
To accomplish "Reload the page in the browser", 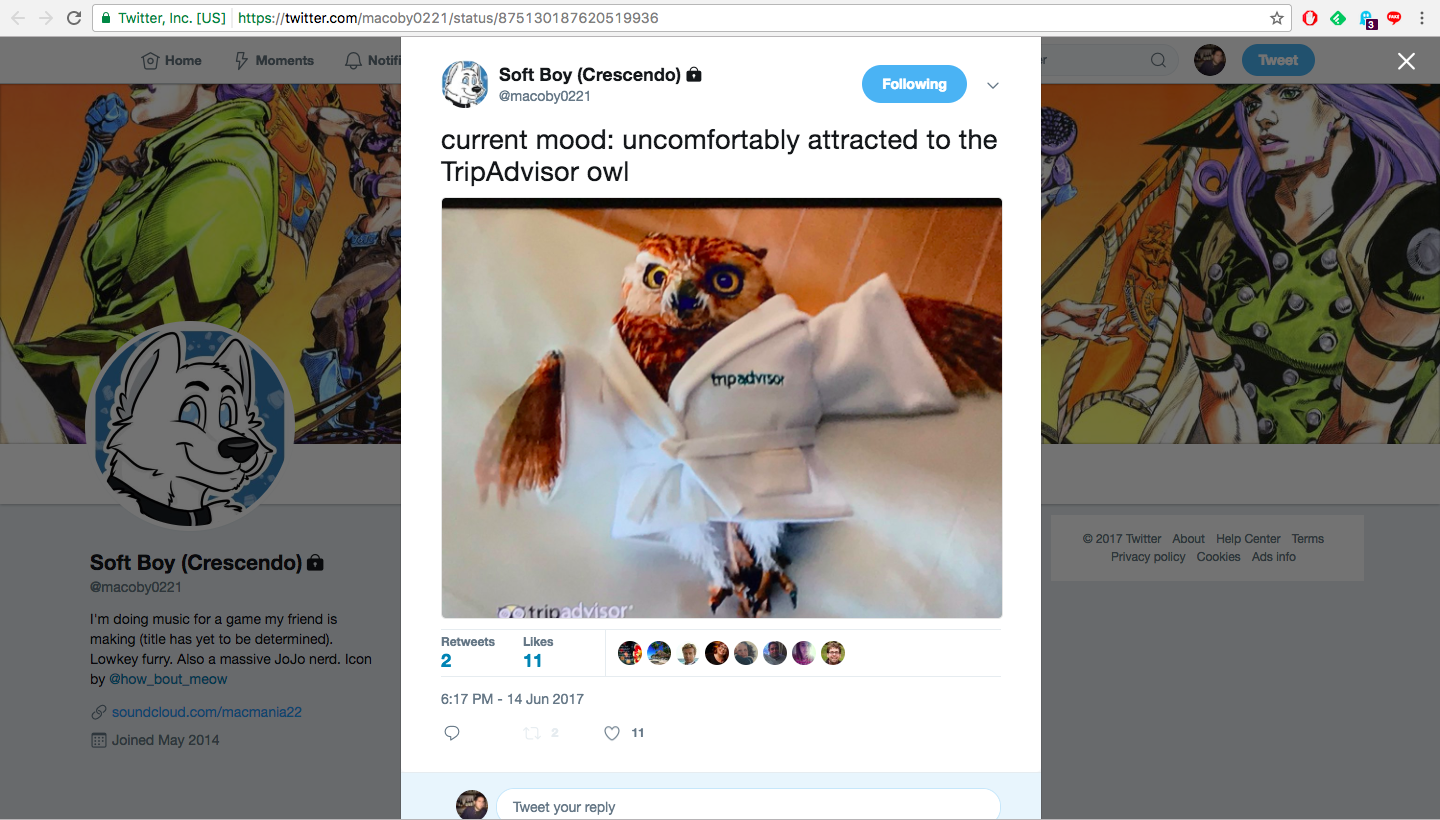I will [74, 18].
